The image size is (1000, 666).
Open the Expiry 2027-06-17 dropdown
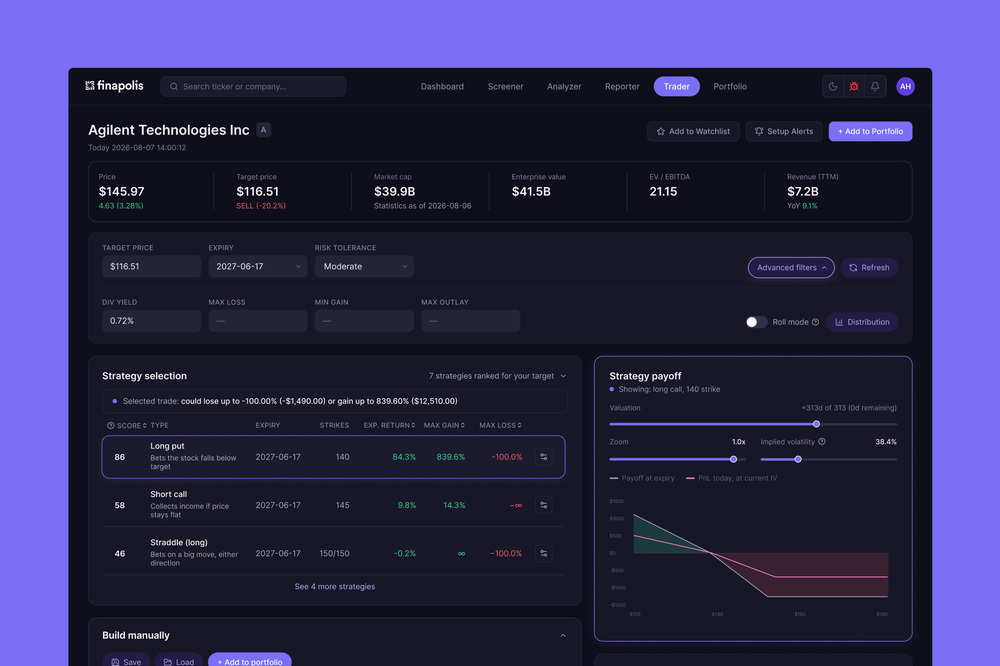pos(258,267)
